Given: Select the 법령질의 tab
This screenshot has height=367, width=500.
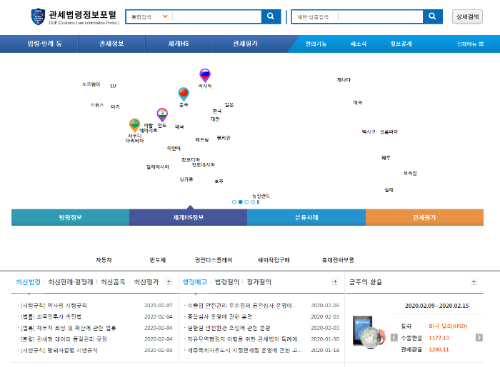Looking at the screenshot, I should pyautogui.click(x=227, y=282).
